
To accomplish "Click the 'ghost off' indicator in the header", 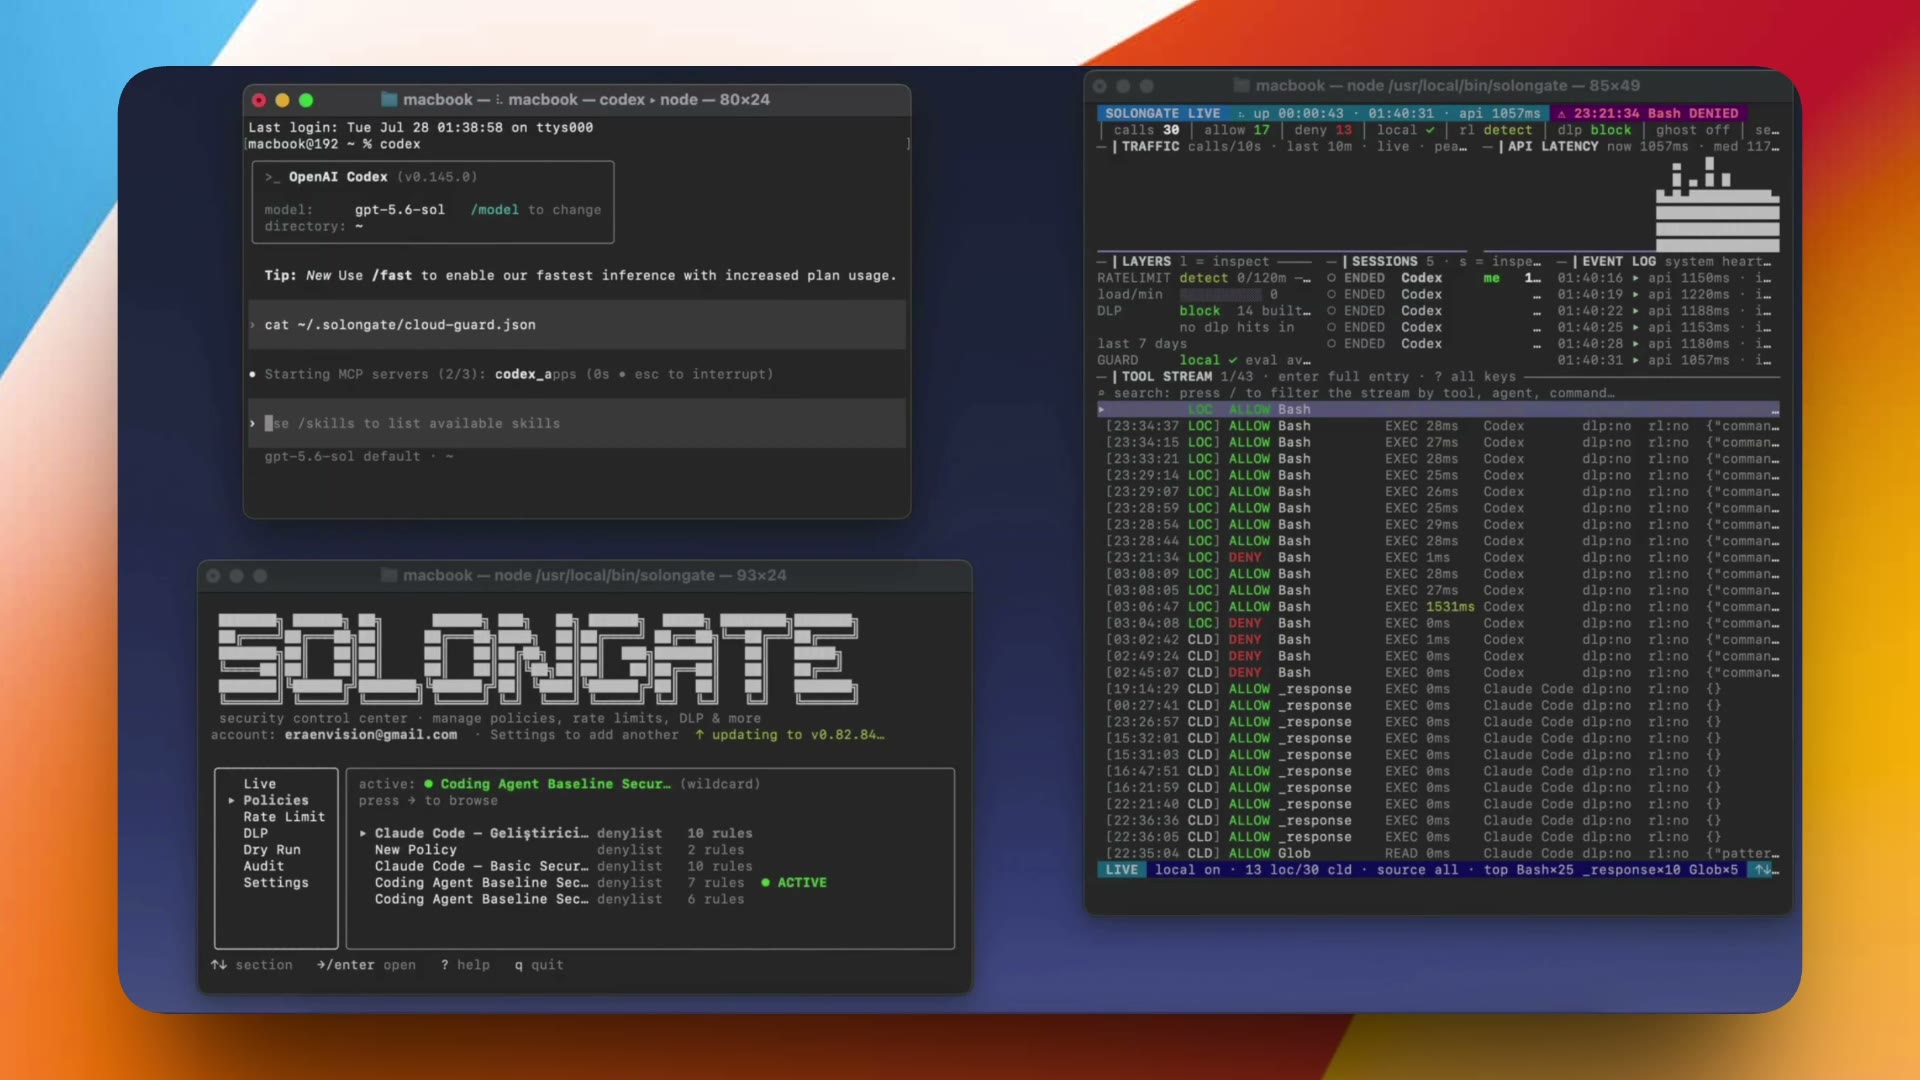I will click(x=1692, y=130).
